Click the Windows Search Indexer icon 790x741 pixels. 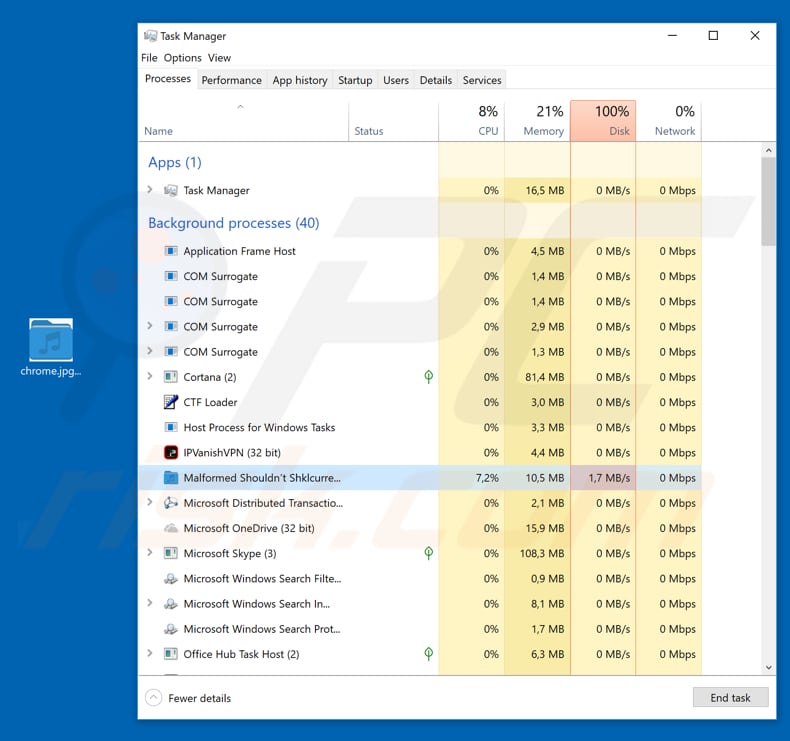pos(171,603)
